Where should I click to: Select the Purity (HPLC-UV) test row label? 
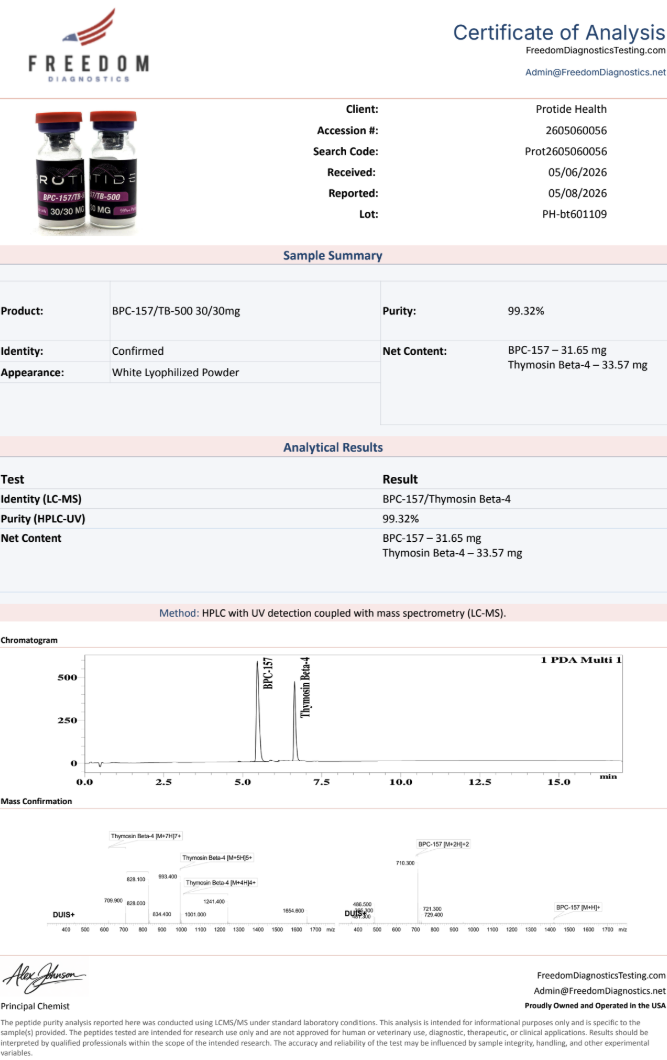point(43,519)
